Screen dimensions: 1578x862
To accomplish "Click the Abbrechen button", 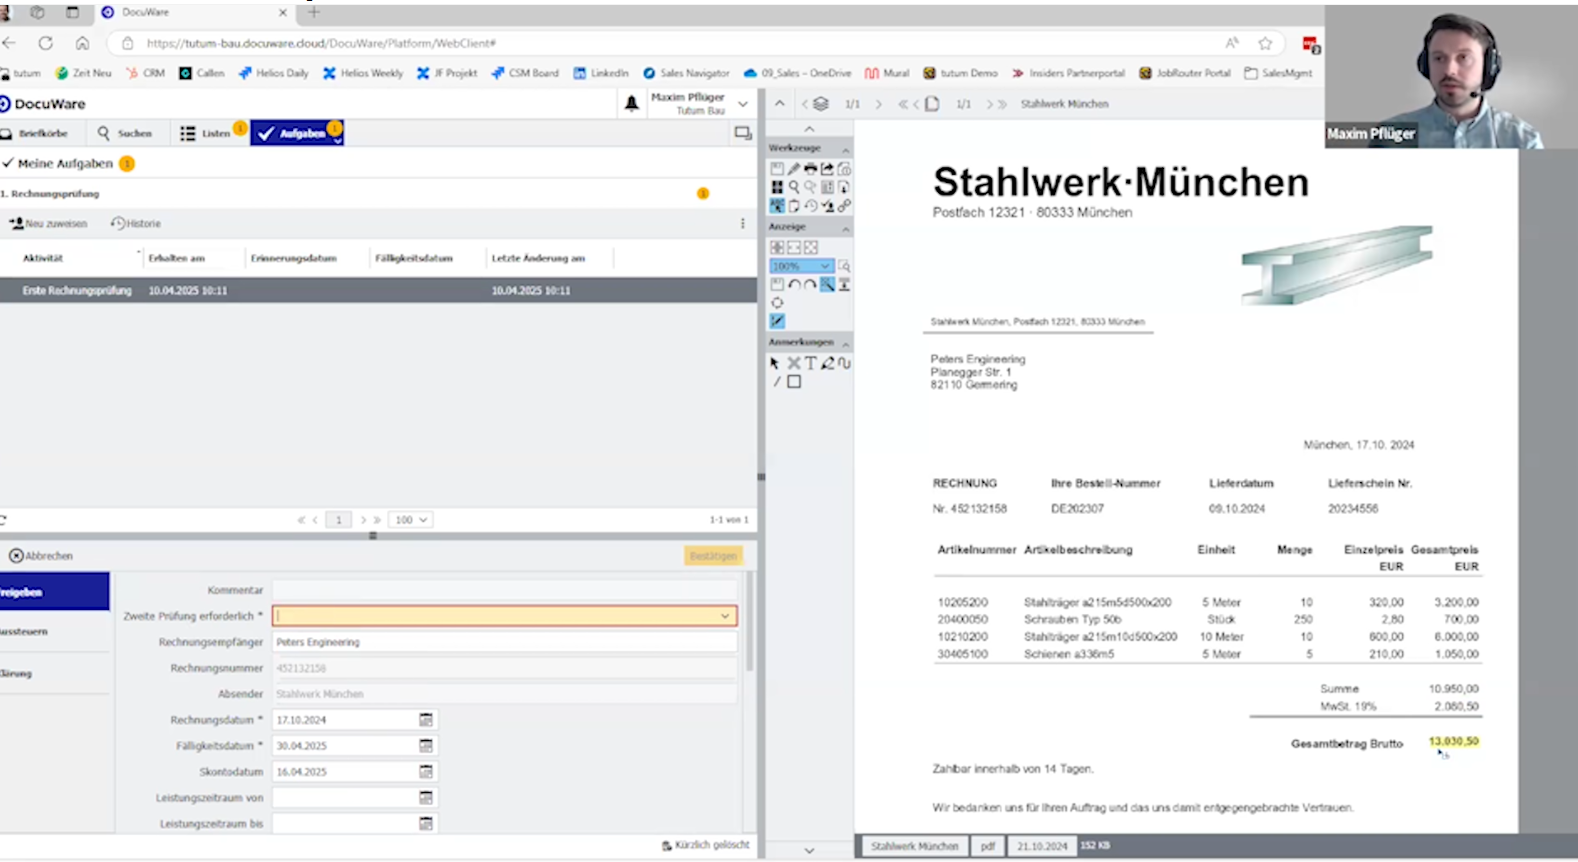I will pyautogui.click(x=41, y=556).
